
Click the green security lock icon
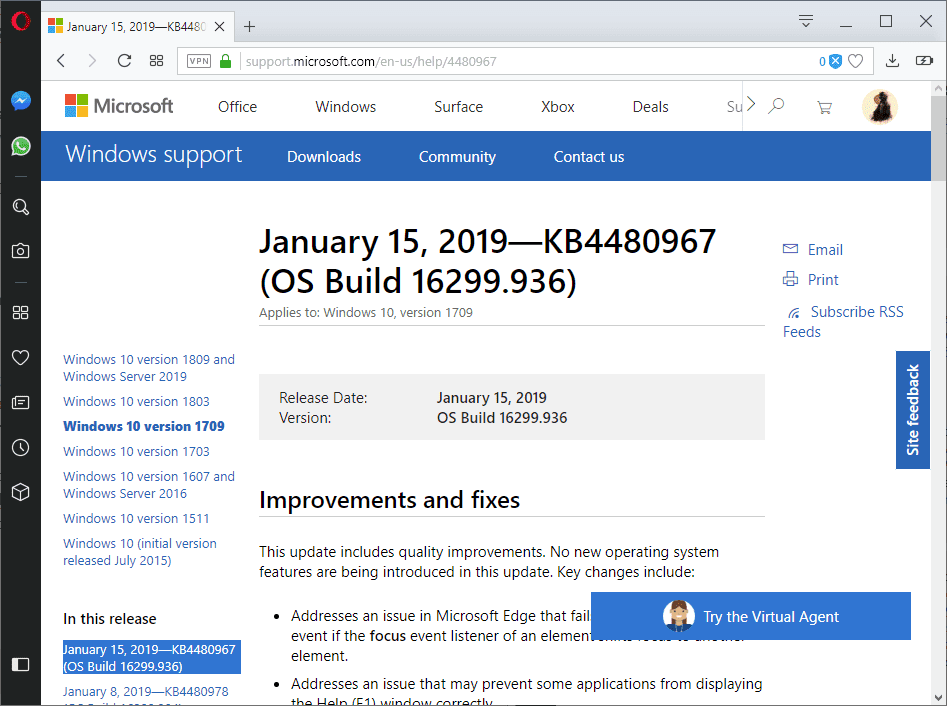pos(225,61)
